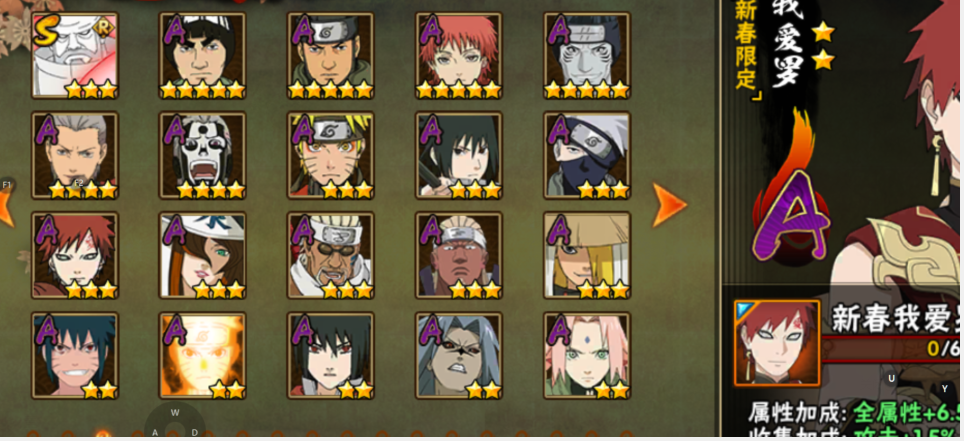Select the S-rank white-bearded ninja portrait
Screen dimensions: 964x441
74,55
